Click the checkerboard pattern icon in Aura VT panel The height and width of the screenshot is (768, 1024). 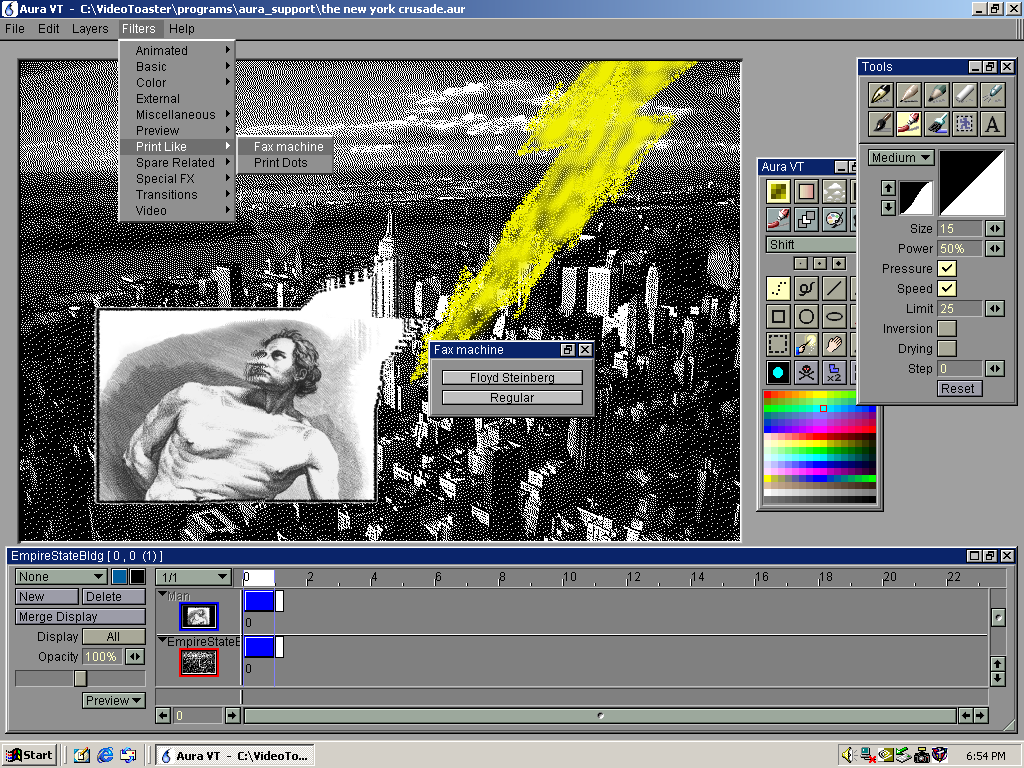778,191
